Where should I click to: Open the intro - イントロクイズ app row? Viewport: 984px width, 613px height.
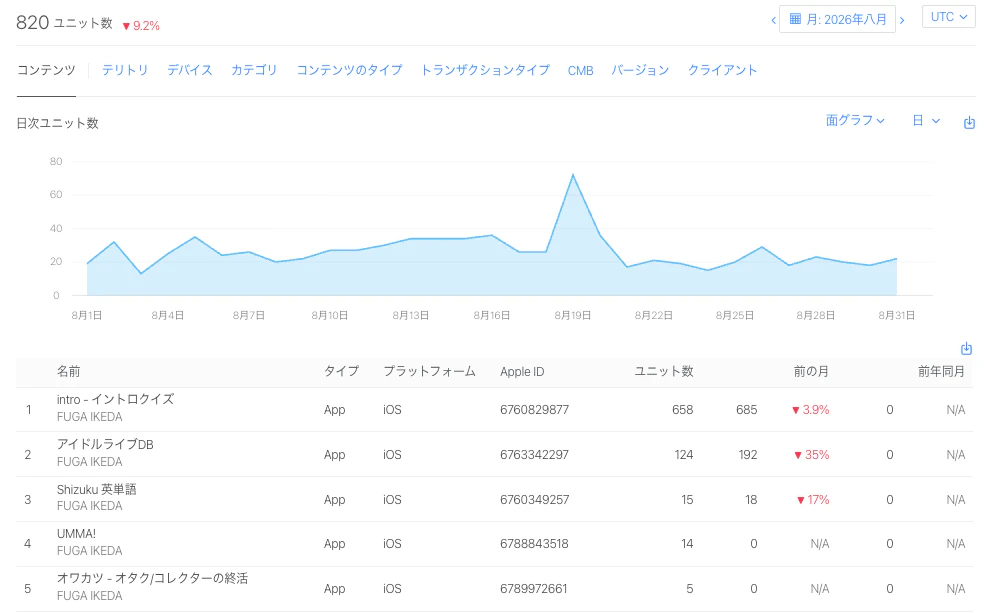pos(495,410)
